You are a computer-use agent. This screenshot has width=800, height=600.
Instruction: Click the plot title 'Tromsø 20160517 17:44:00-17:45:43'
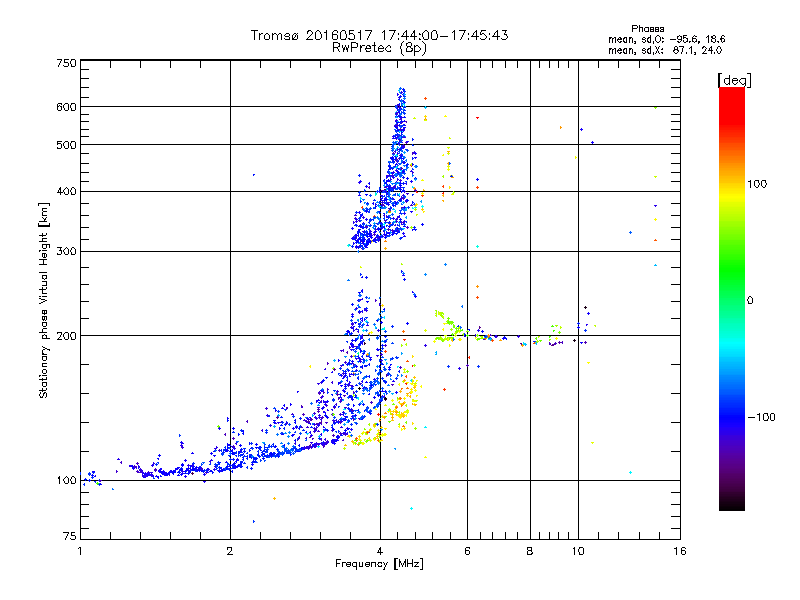379,35
